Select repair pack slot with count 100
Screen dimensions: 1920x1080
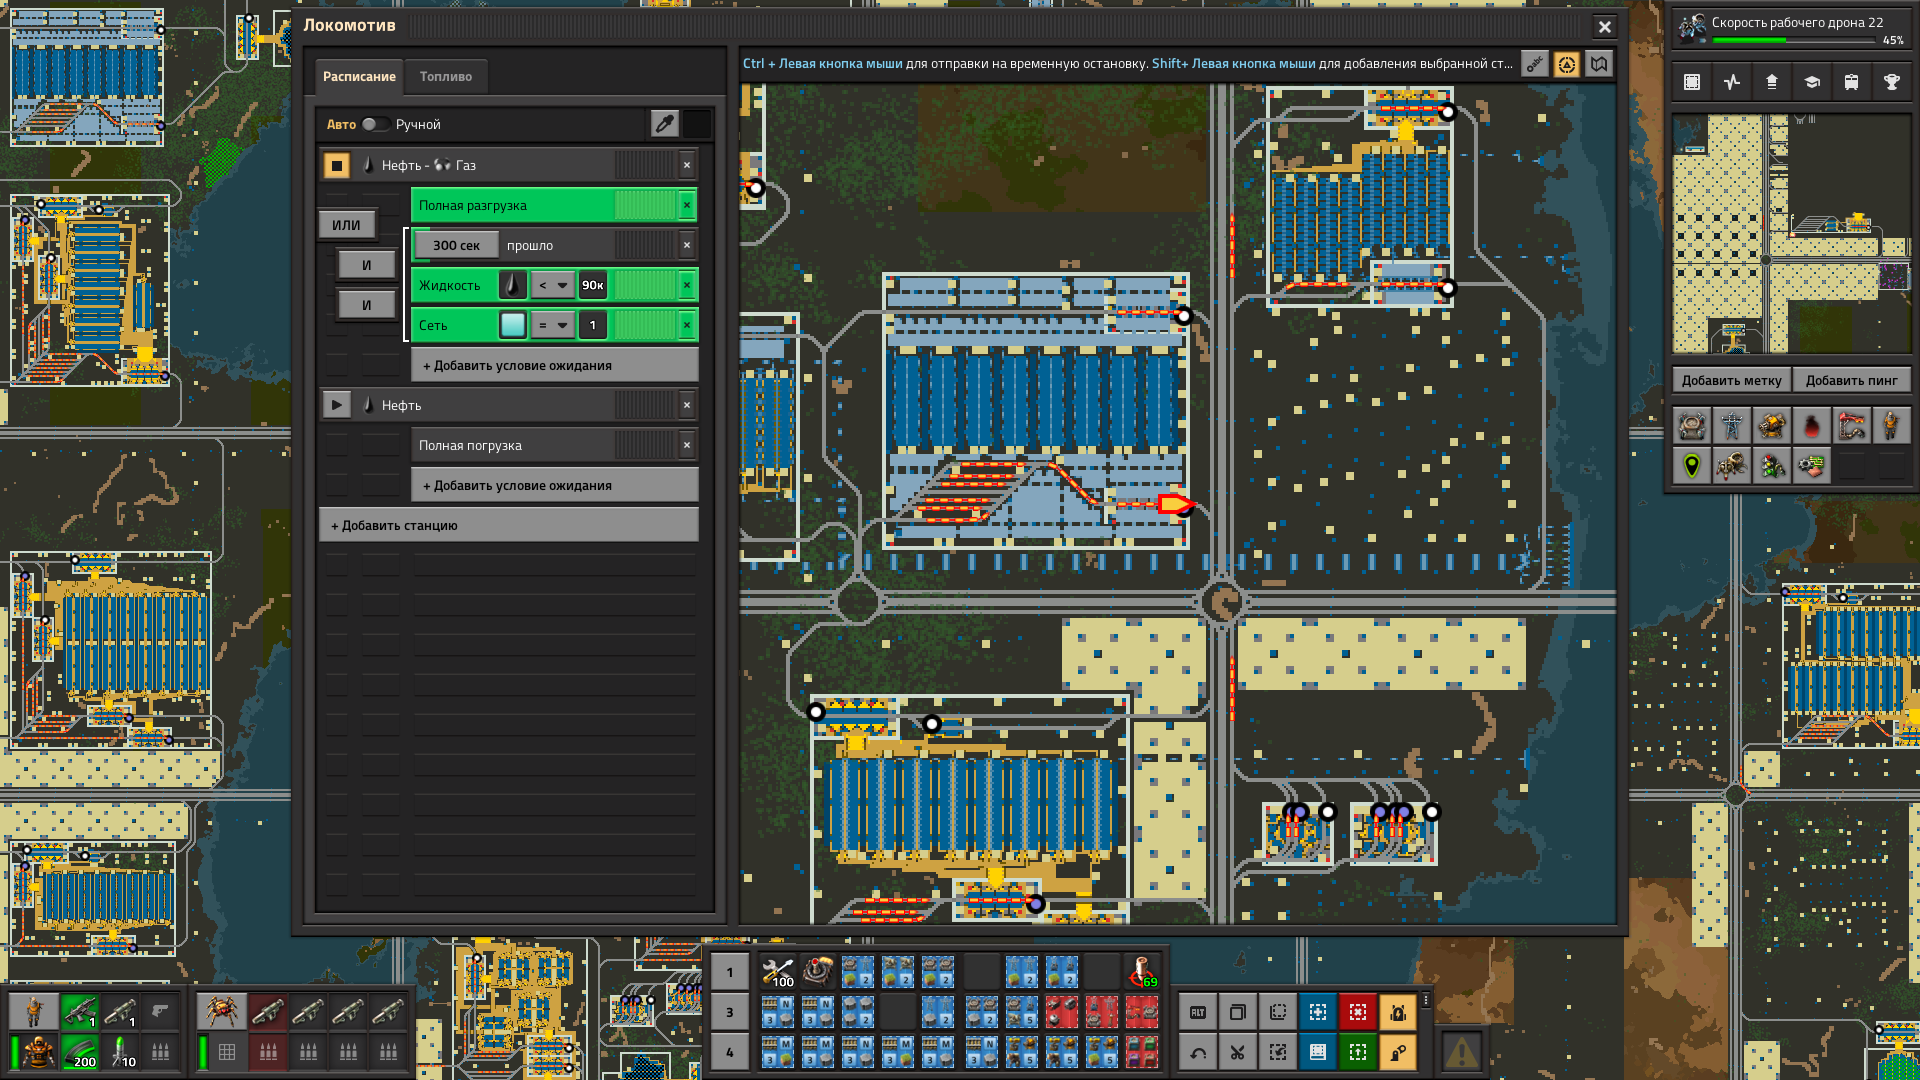coord(778,972)
